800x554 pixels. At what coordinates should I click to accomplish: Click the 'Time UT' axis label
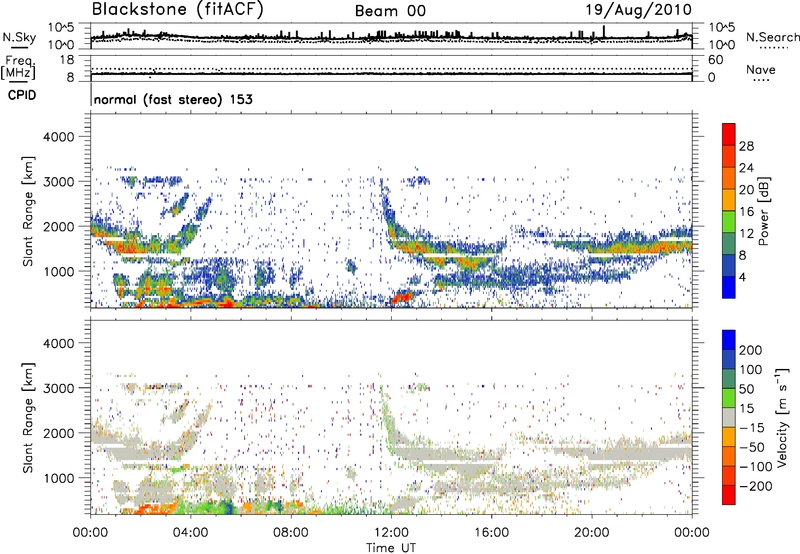pyautogui.click(x=391, y=548)
